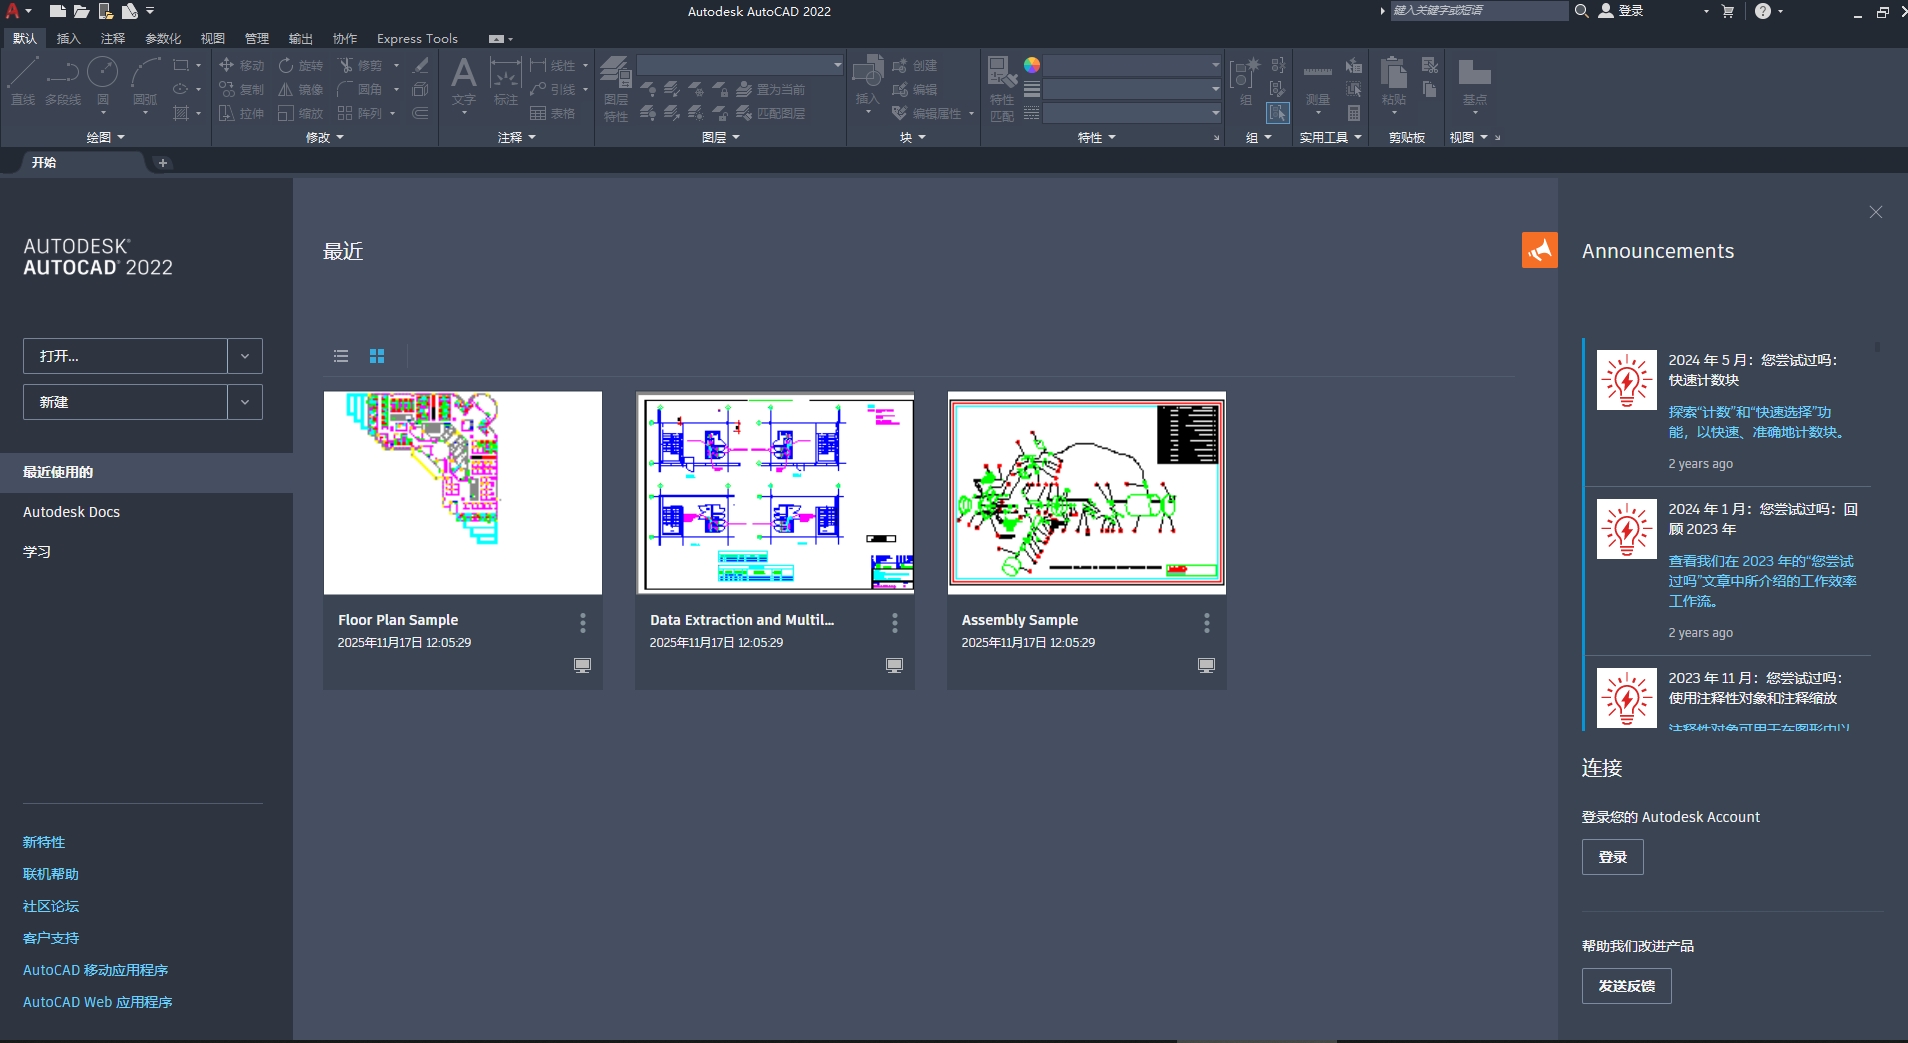The width and height of the screenshot is (1908, 1043).
Task: Open the 图层特性 layer properties manager
Action: [616, 90]
